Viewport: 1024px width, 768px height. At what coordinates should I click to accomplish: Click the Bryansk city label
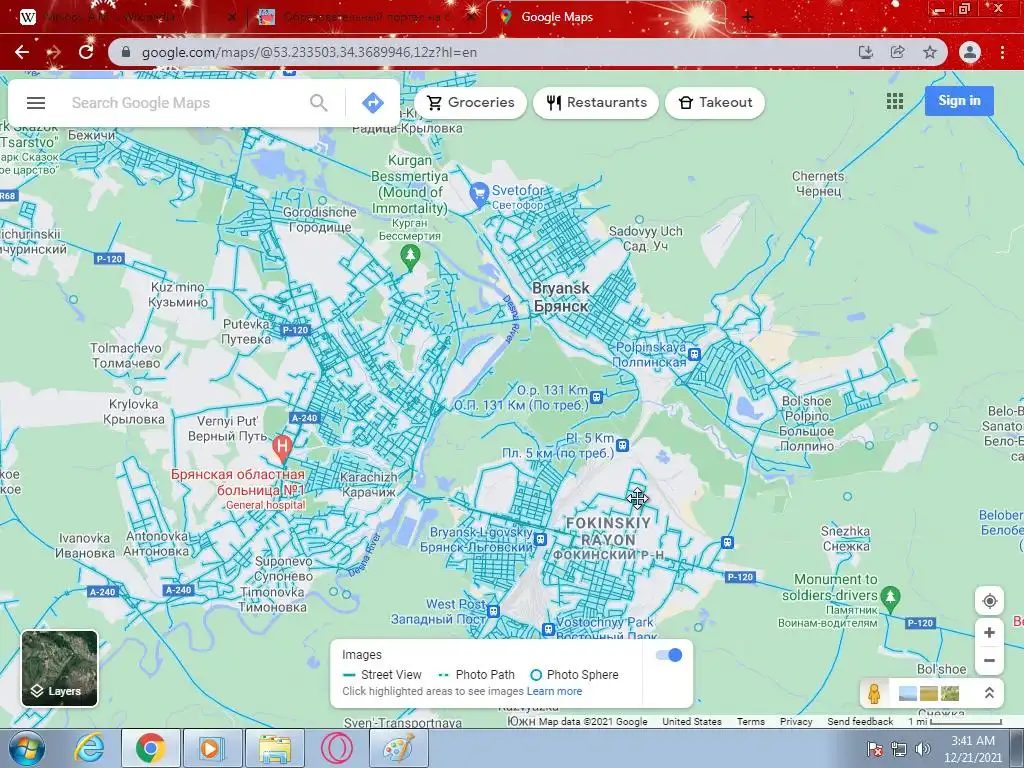(561, 297)
